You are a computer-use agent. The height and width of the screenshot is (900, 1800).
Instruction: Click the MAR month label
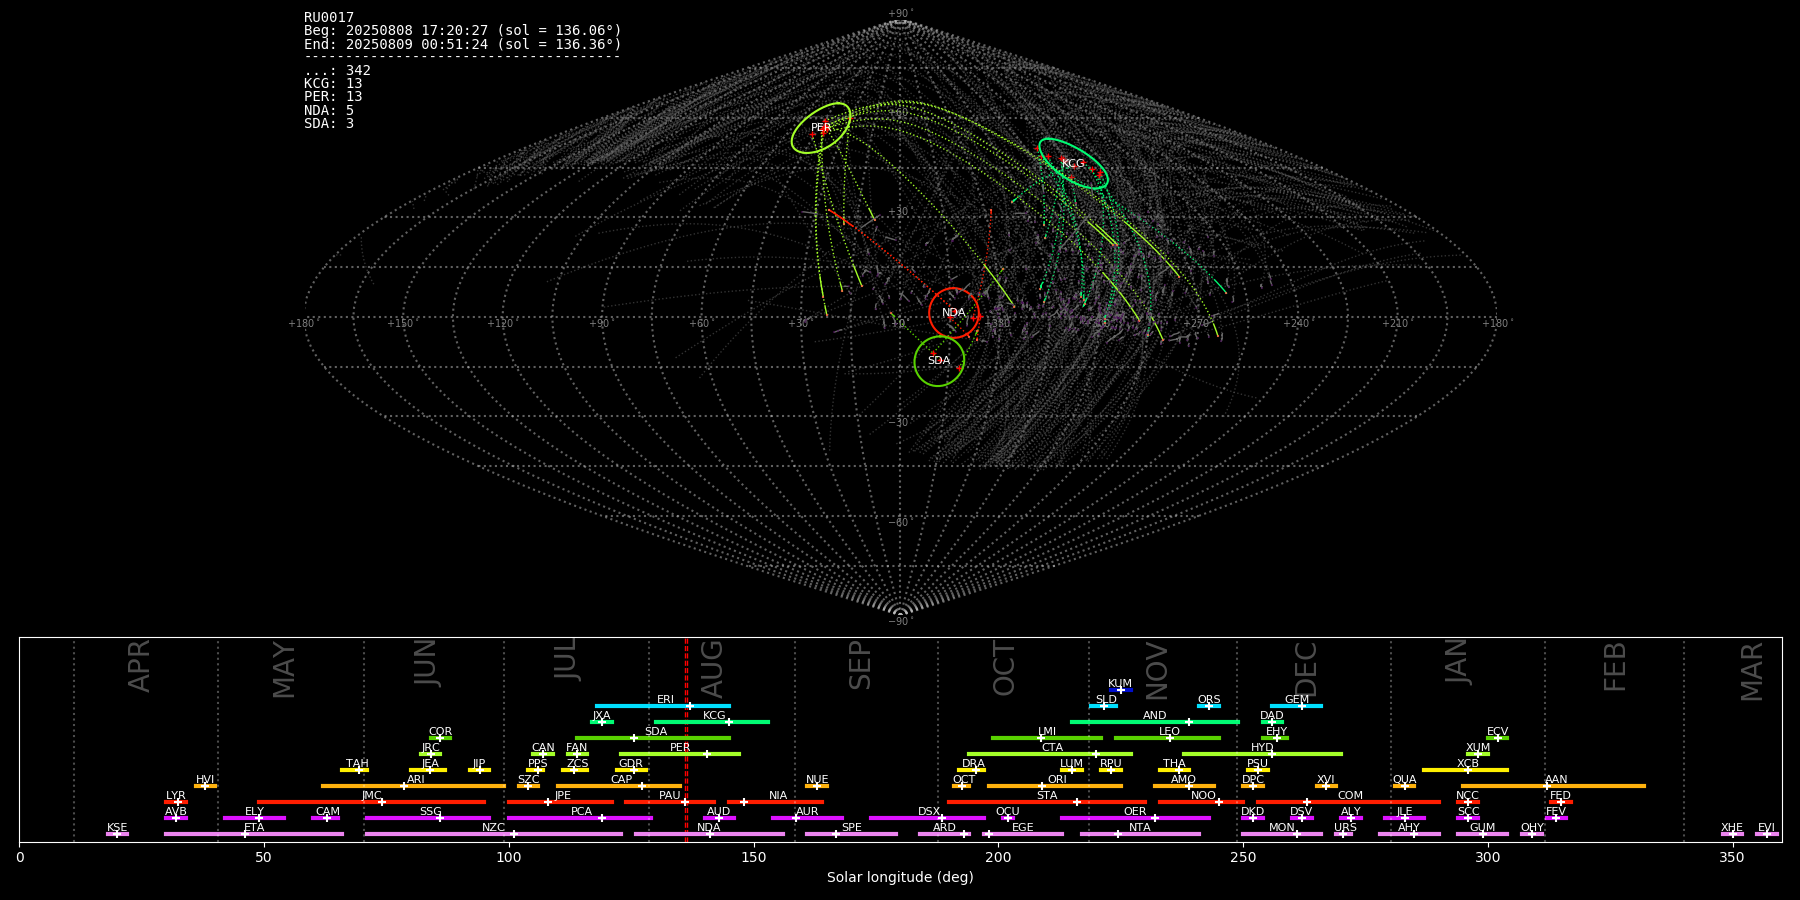(1752, 671)
